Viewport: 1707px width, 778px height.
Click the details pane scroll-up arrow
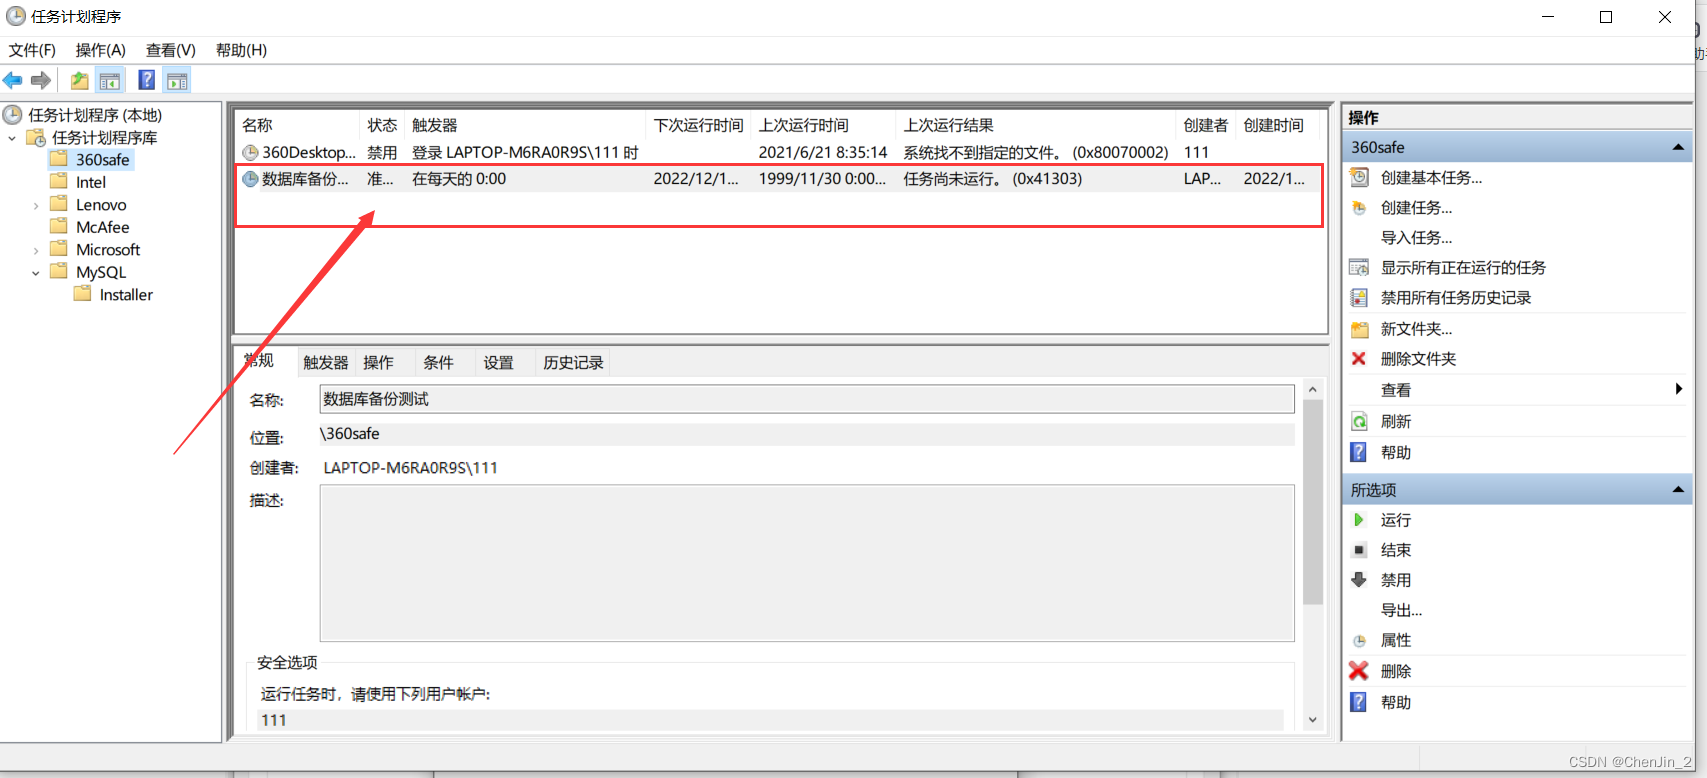tap(1313, 389)
